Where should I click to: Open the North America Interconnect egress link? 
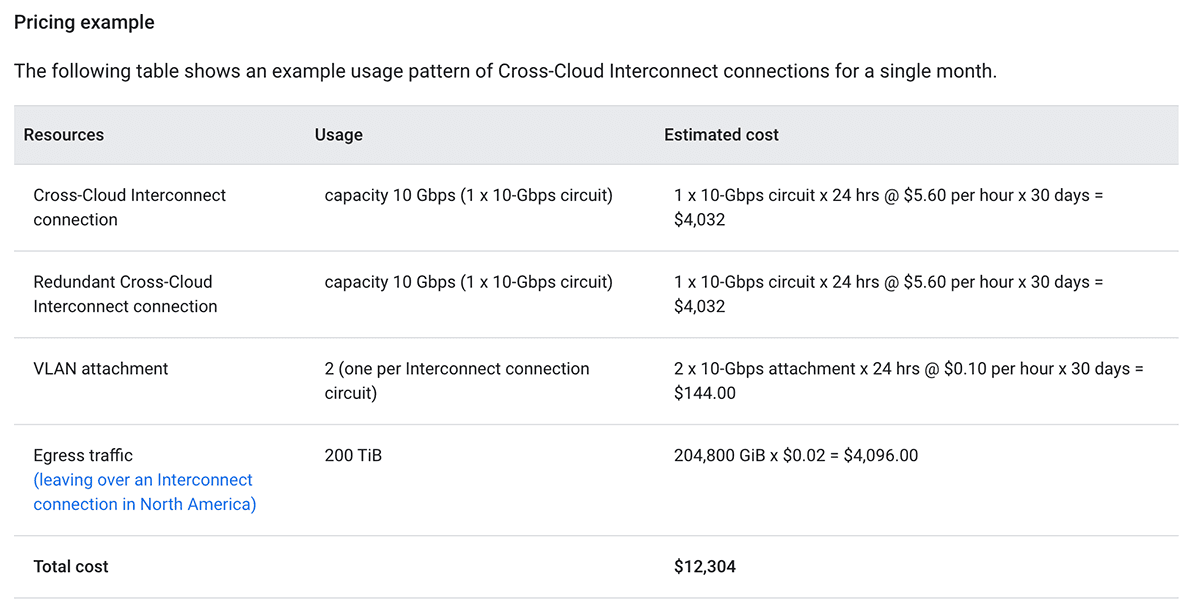click(144, 492)
